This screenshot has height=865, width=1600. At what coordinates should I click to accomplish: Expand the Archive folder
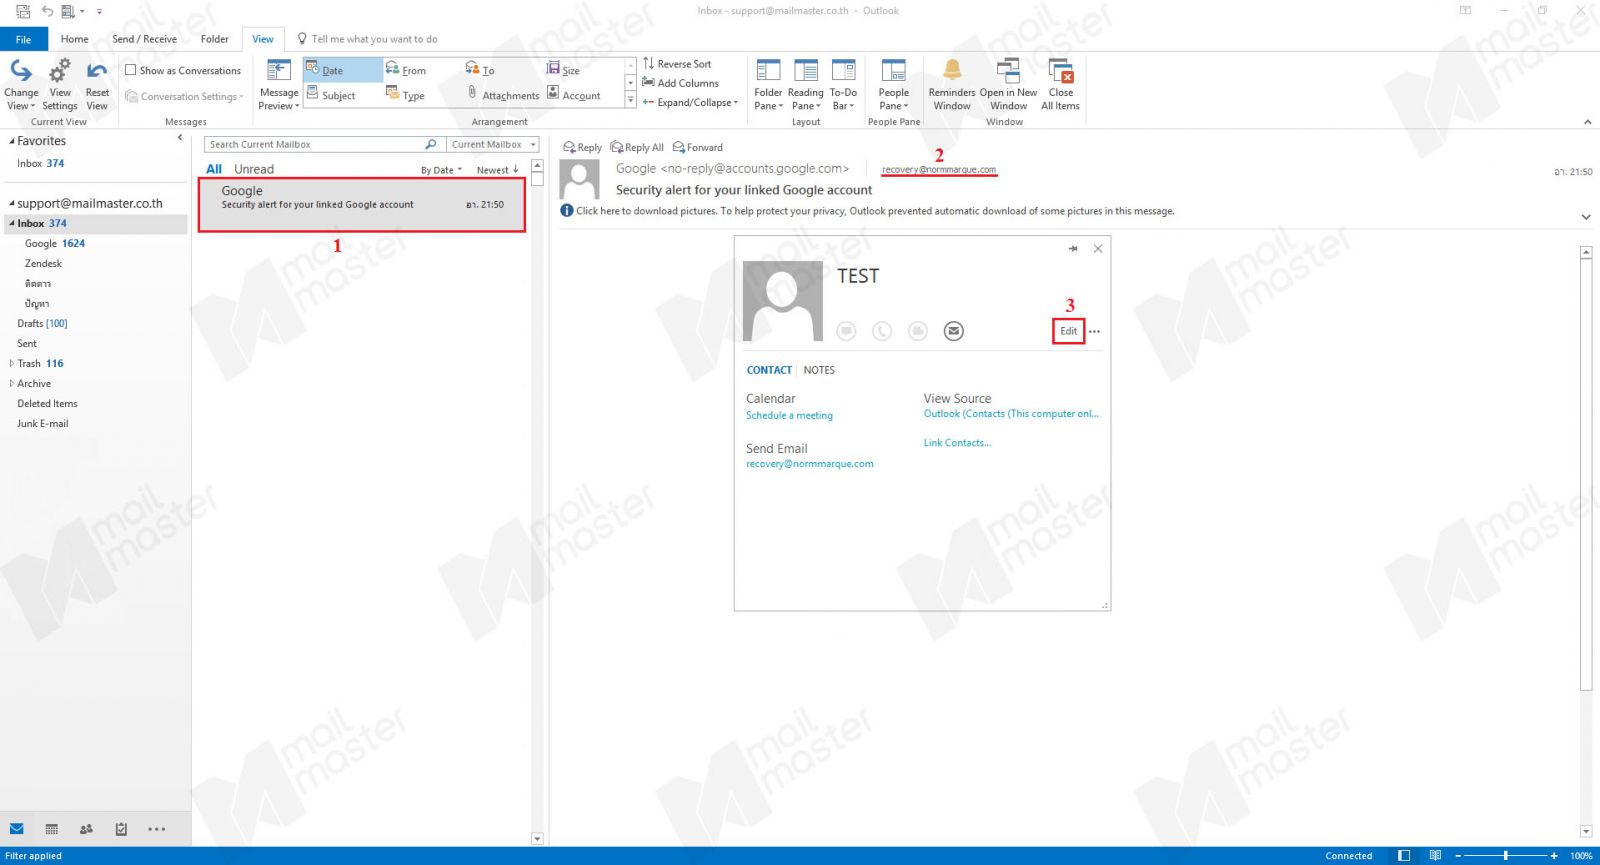click(12, 383)
